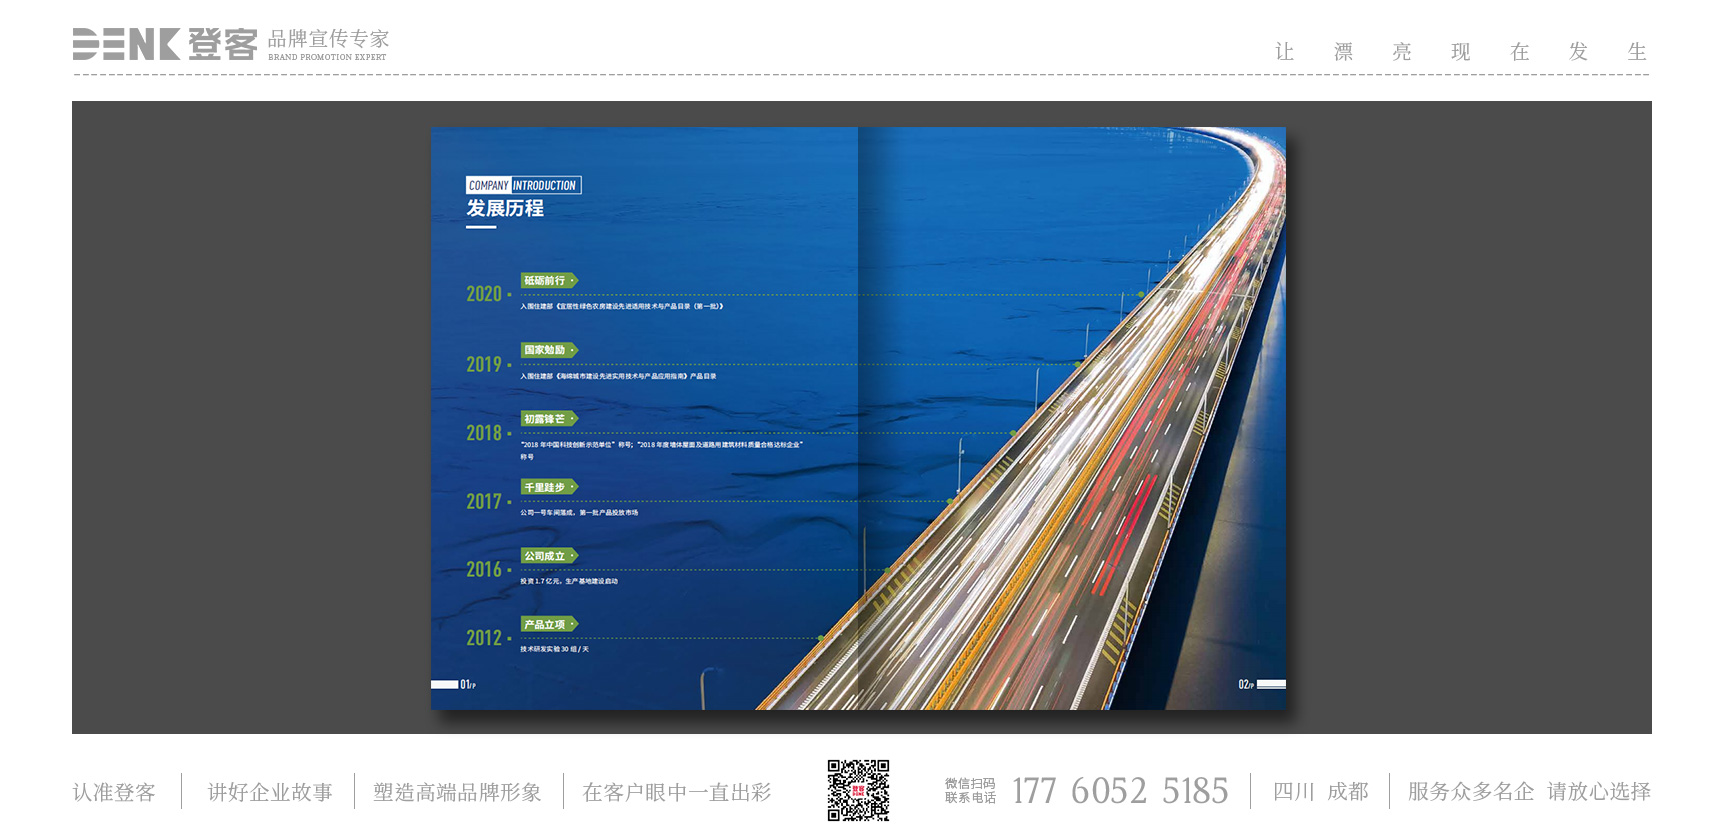Click the 02 page number marker
1717x840 pixels.
1245,684
